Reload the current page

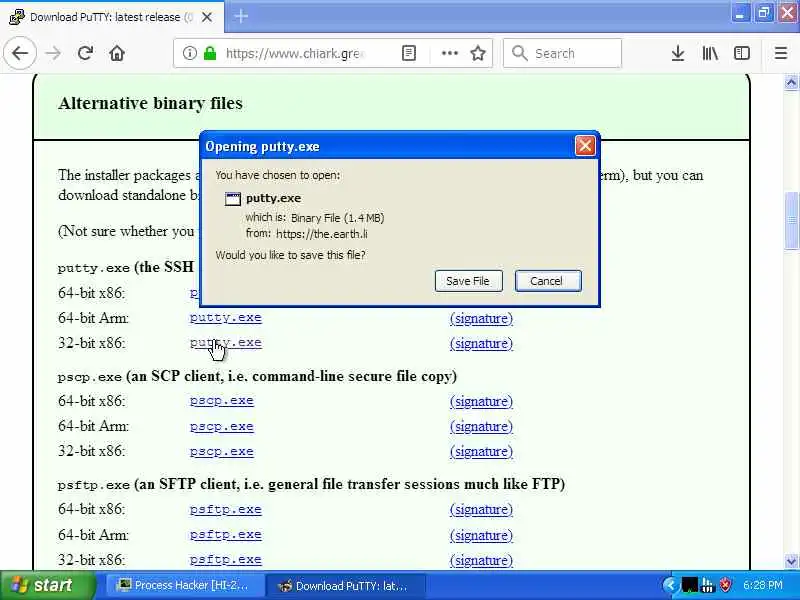[85, 53]
